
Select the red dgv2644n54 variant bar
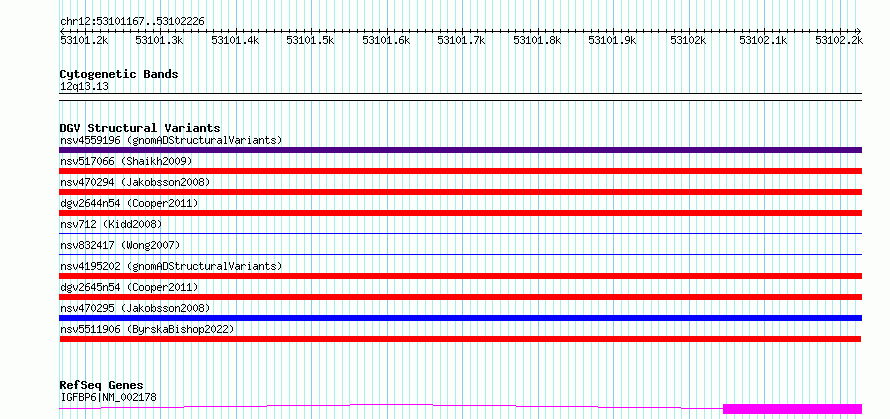click(460, 213)
